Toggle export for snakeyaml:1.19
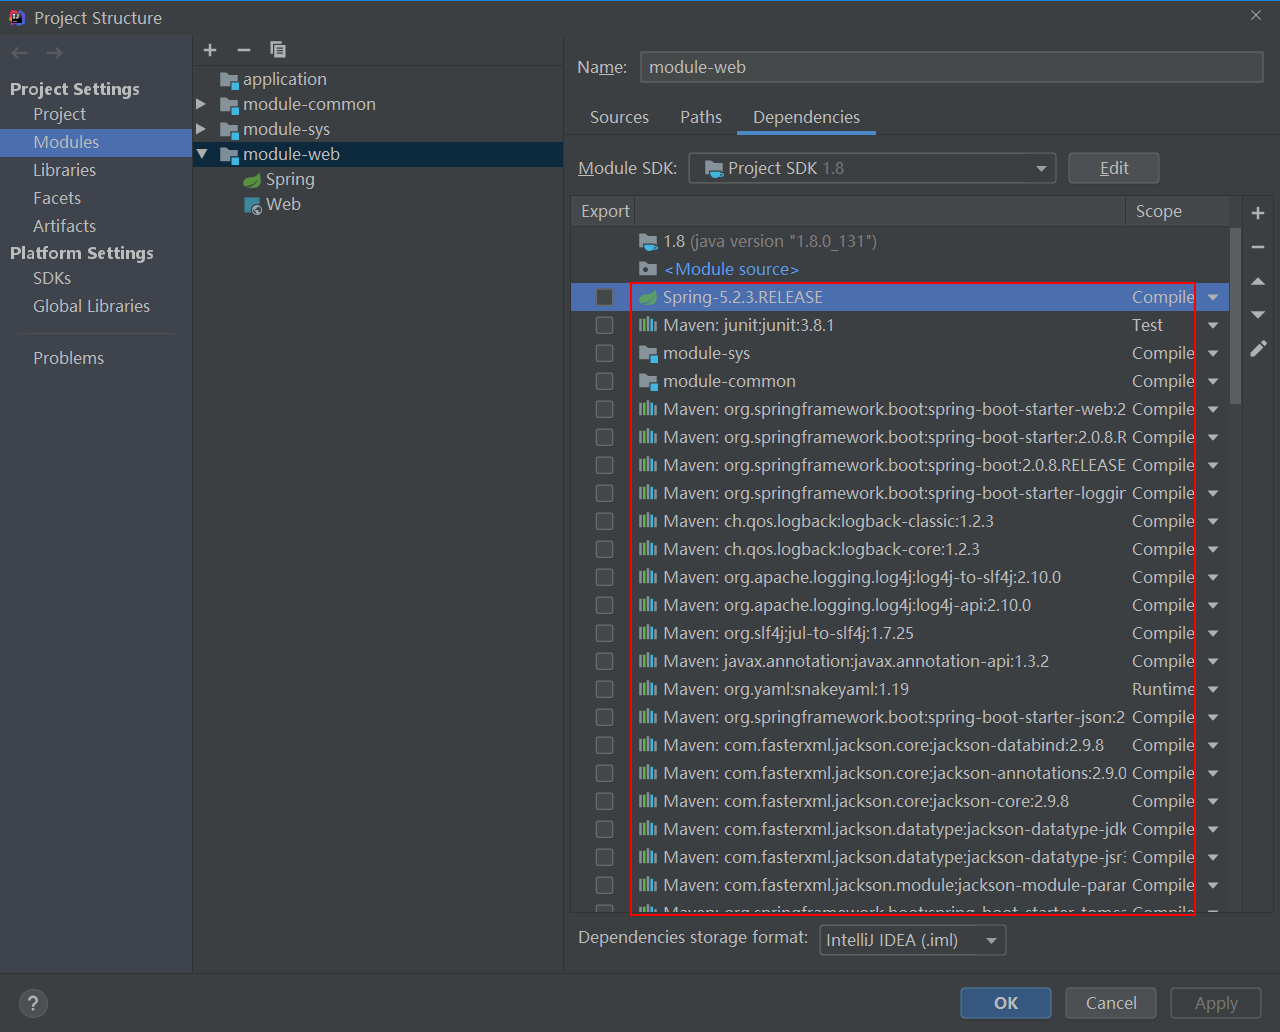Image resolution: width=1280 pixels, height=1032 pixels. [x=604, y=689]
